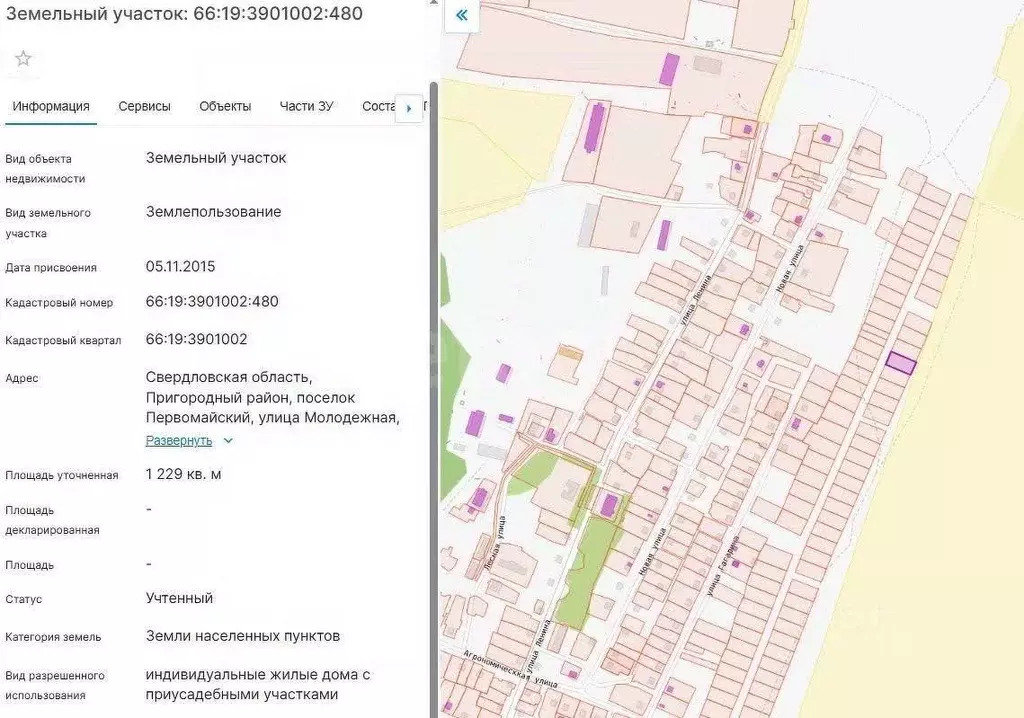Add the land plot to favorites with the star icon

point(24,59)
